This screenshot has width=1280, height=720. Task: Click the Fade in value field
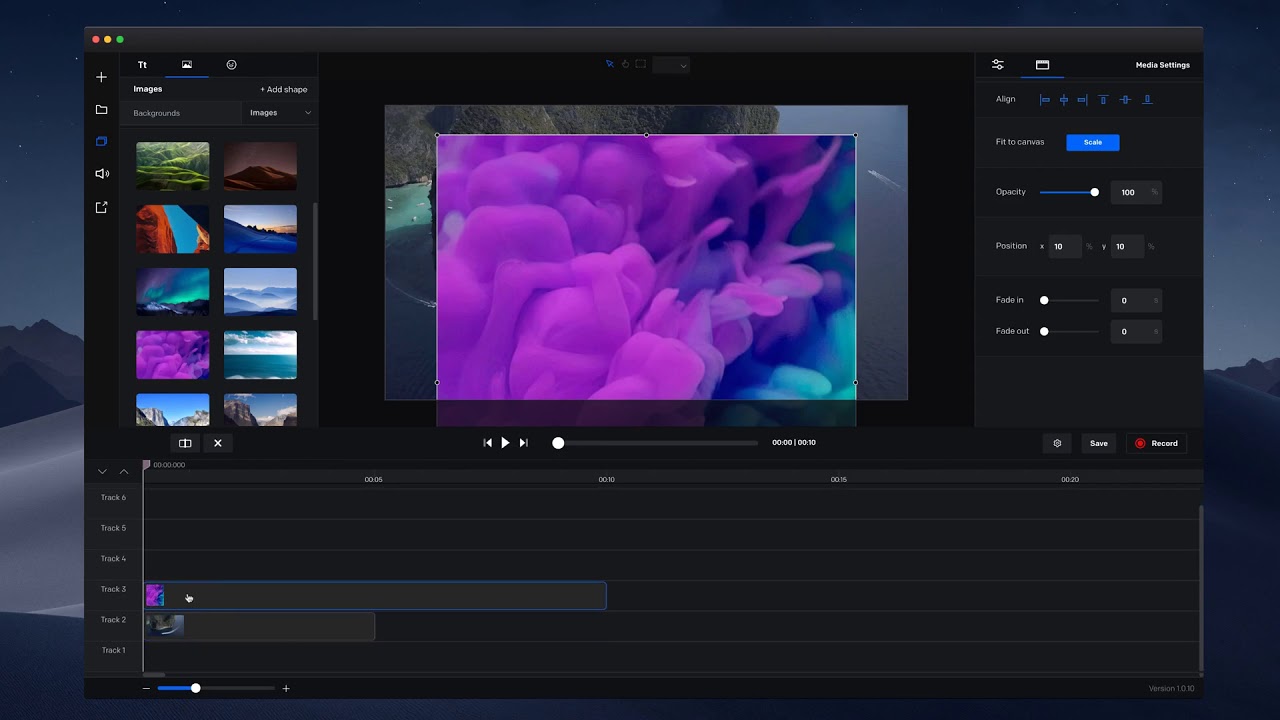pos(1136,300)
